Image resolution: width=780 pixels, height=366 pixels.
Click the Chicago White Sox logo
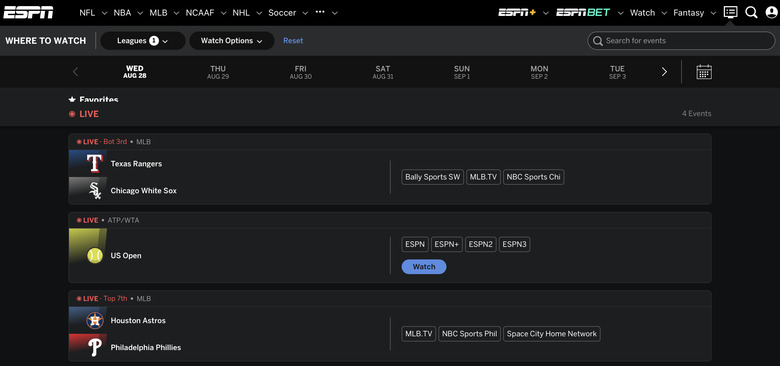[95, 190]
